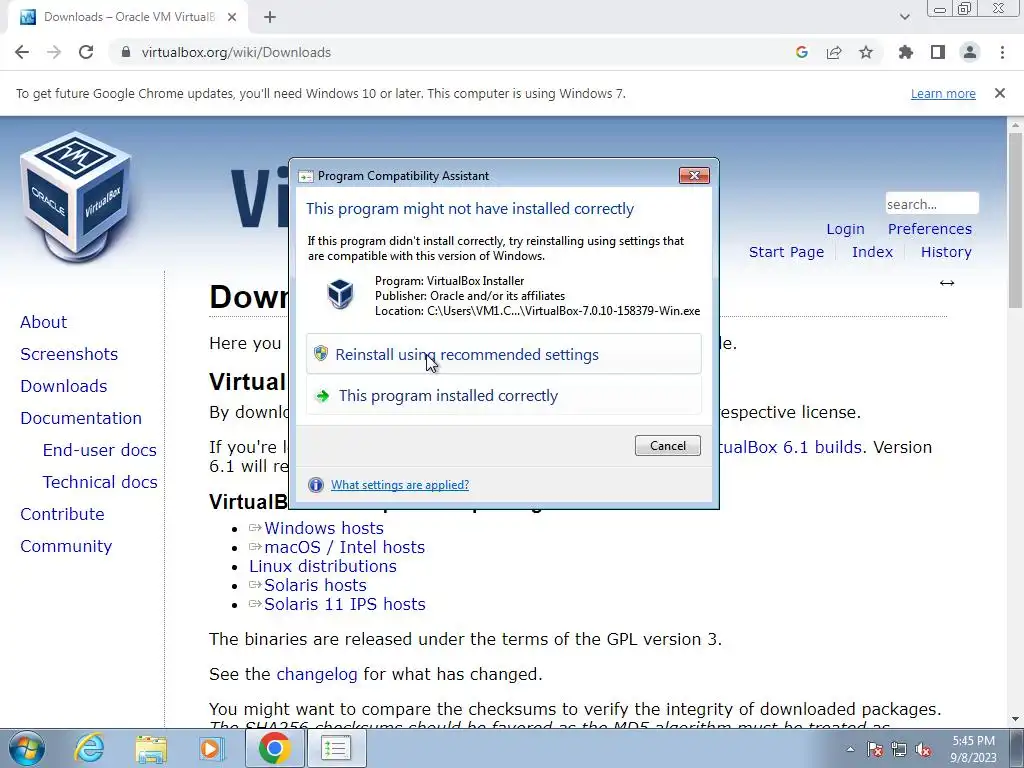Click the Action Center flag icon
Screen dimensions: 1024x768
point(875,749)
